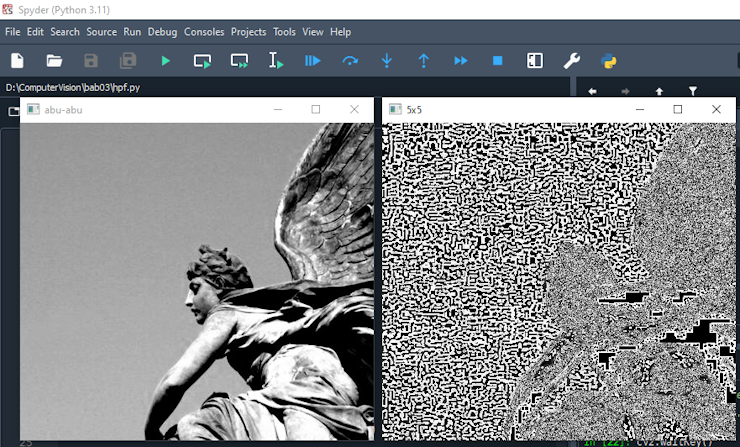Click the abu-abu window system menu icon
This screenshot has height=447, width=740.
tap(33, 110)
